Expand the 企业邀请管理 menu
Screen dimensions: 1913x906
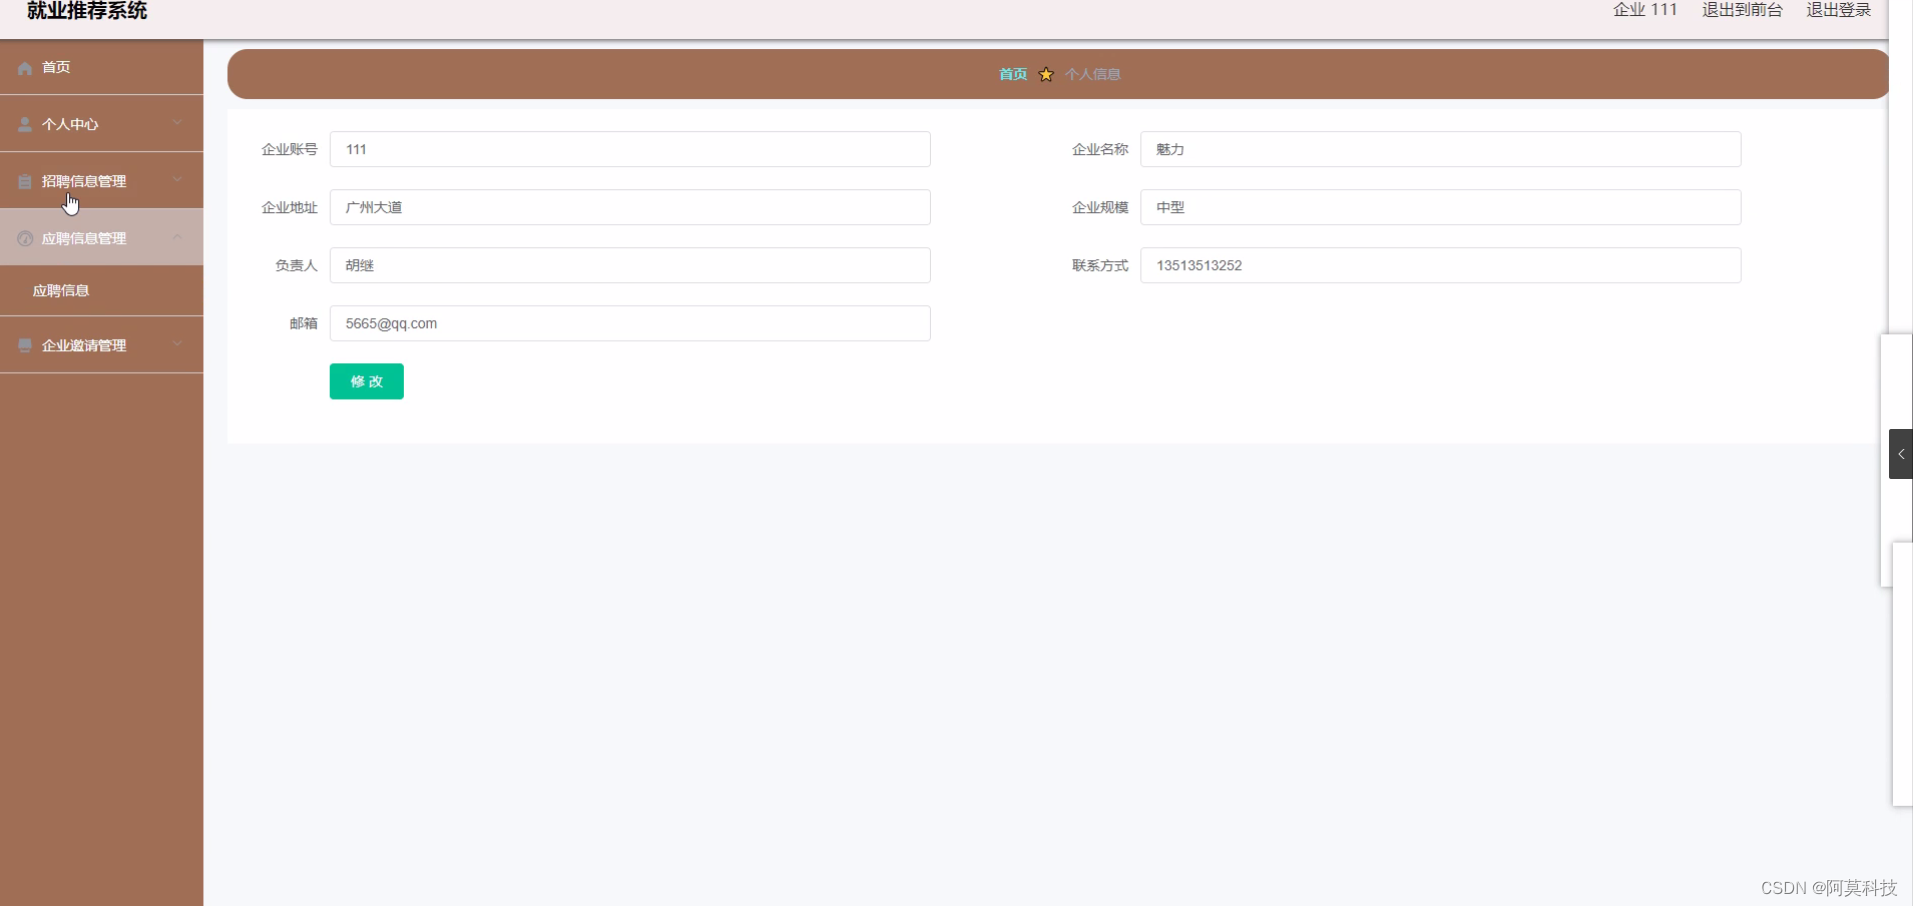pos(100,345)
